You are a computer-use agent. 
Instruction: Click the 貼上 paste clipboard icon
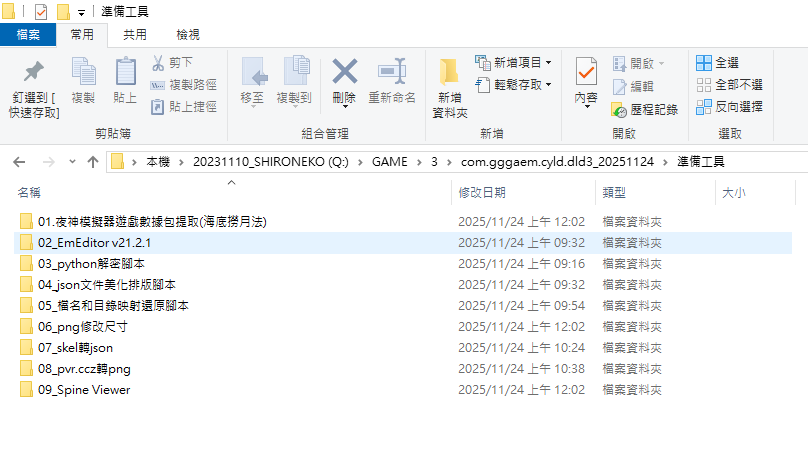click(x=125, y=73)
